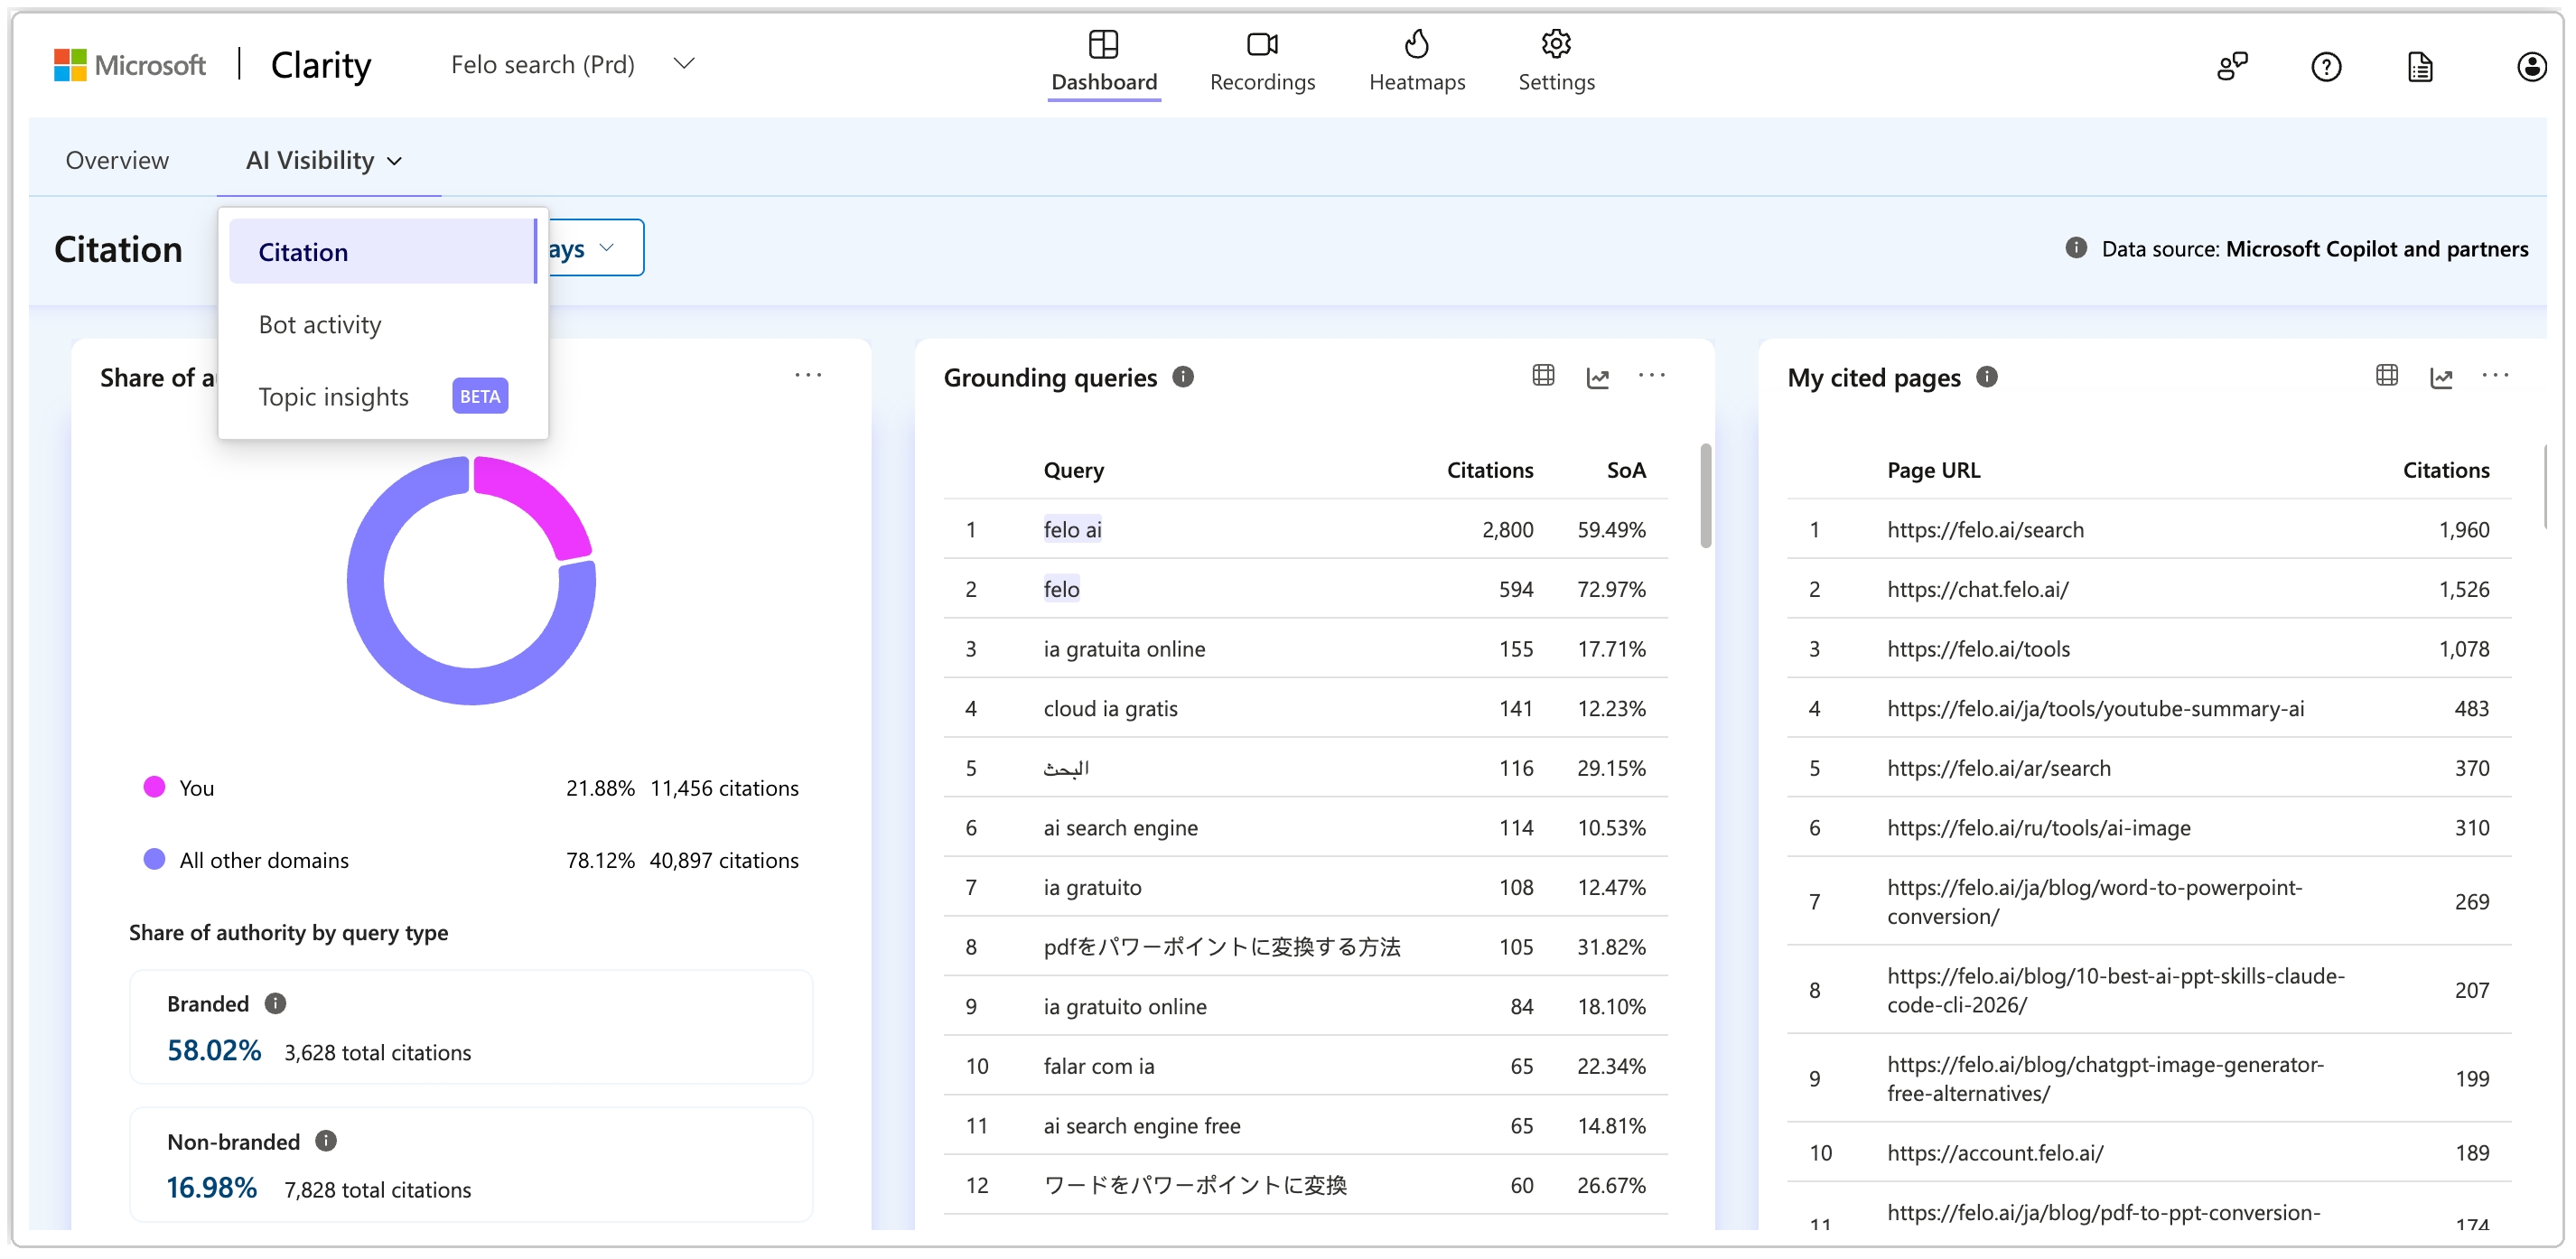
Task: Click the Clarity product name
Action: [321, 65]
